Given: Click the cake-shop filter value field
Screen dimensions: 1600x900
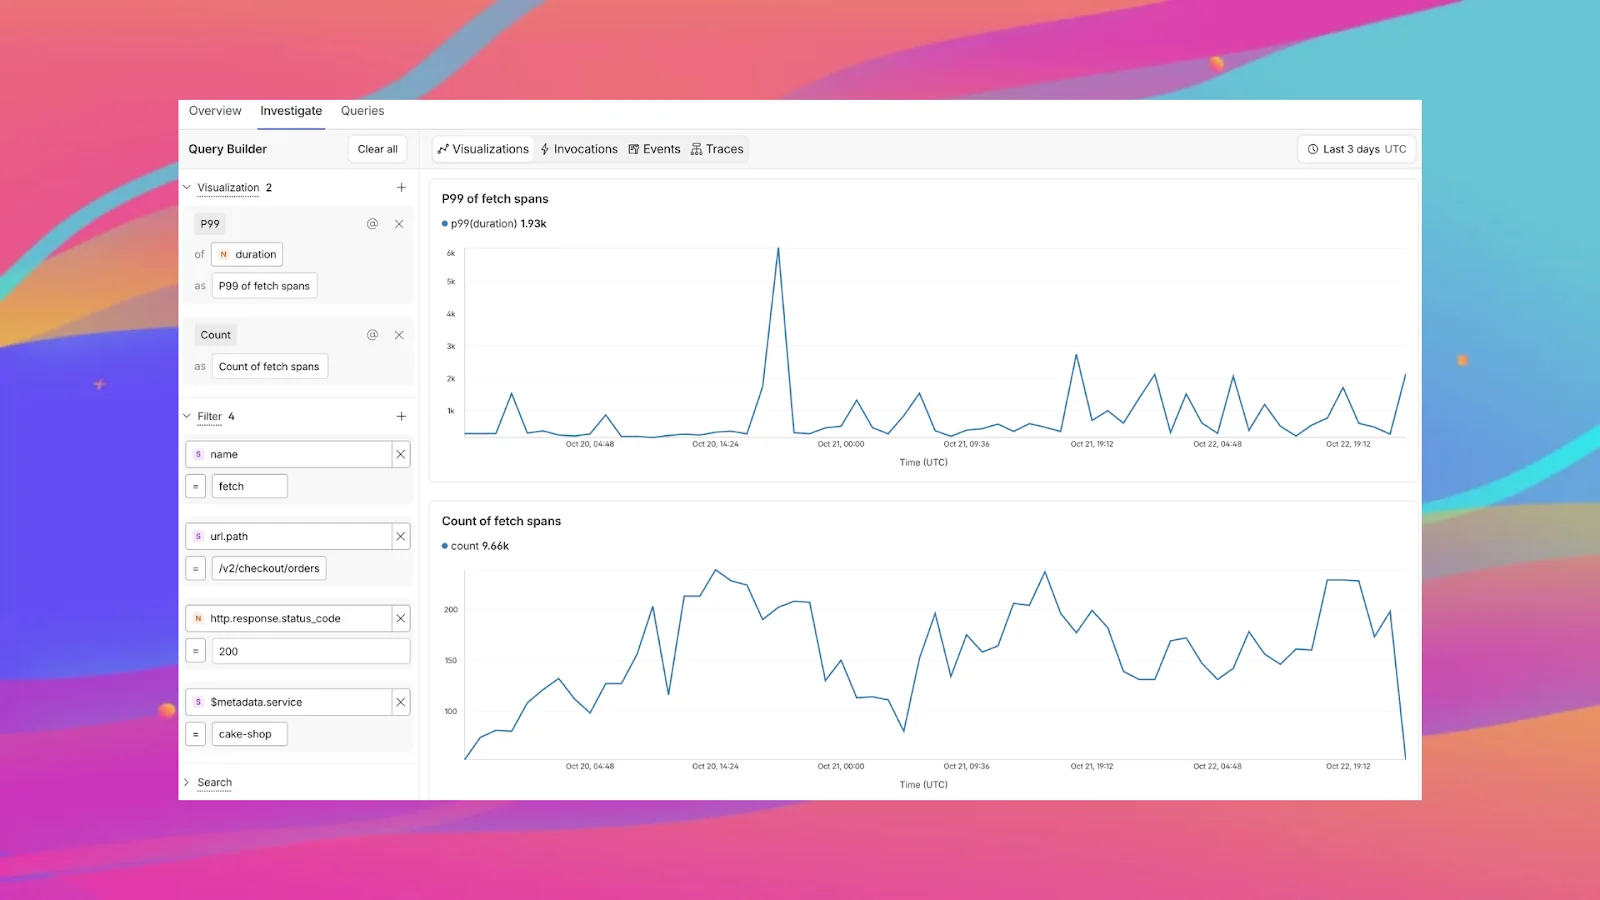Looking at the screenshot, I should pos(249,734).
